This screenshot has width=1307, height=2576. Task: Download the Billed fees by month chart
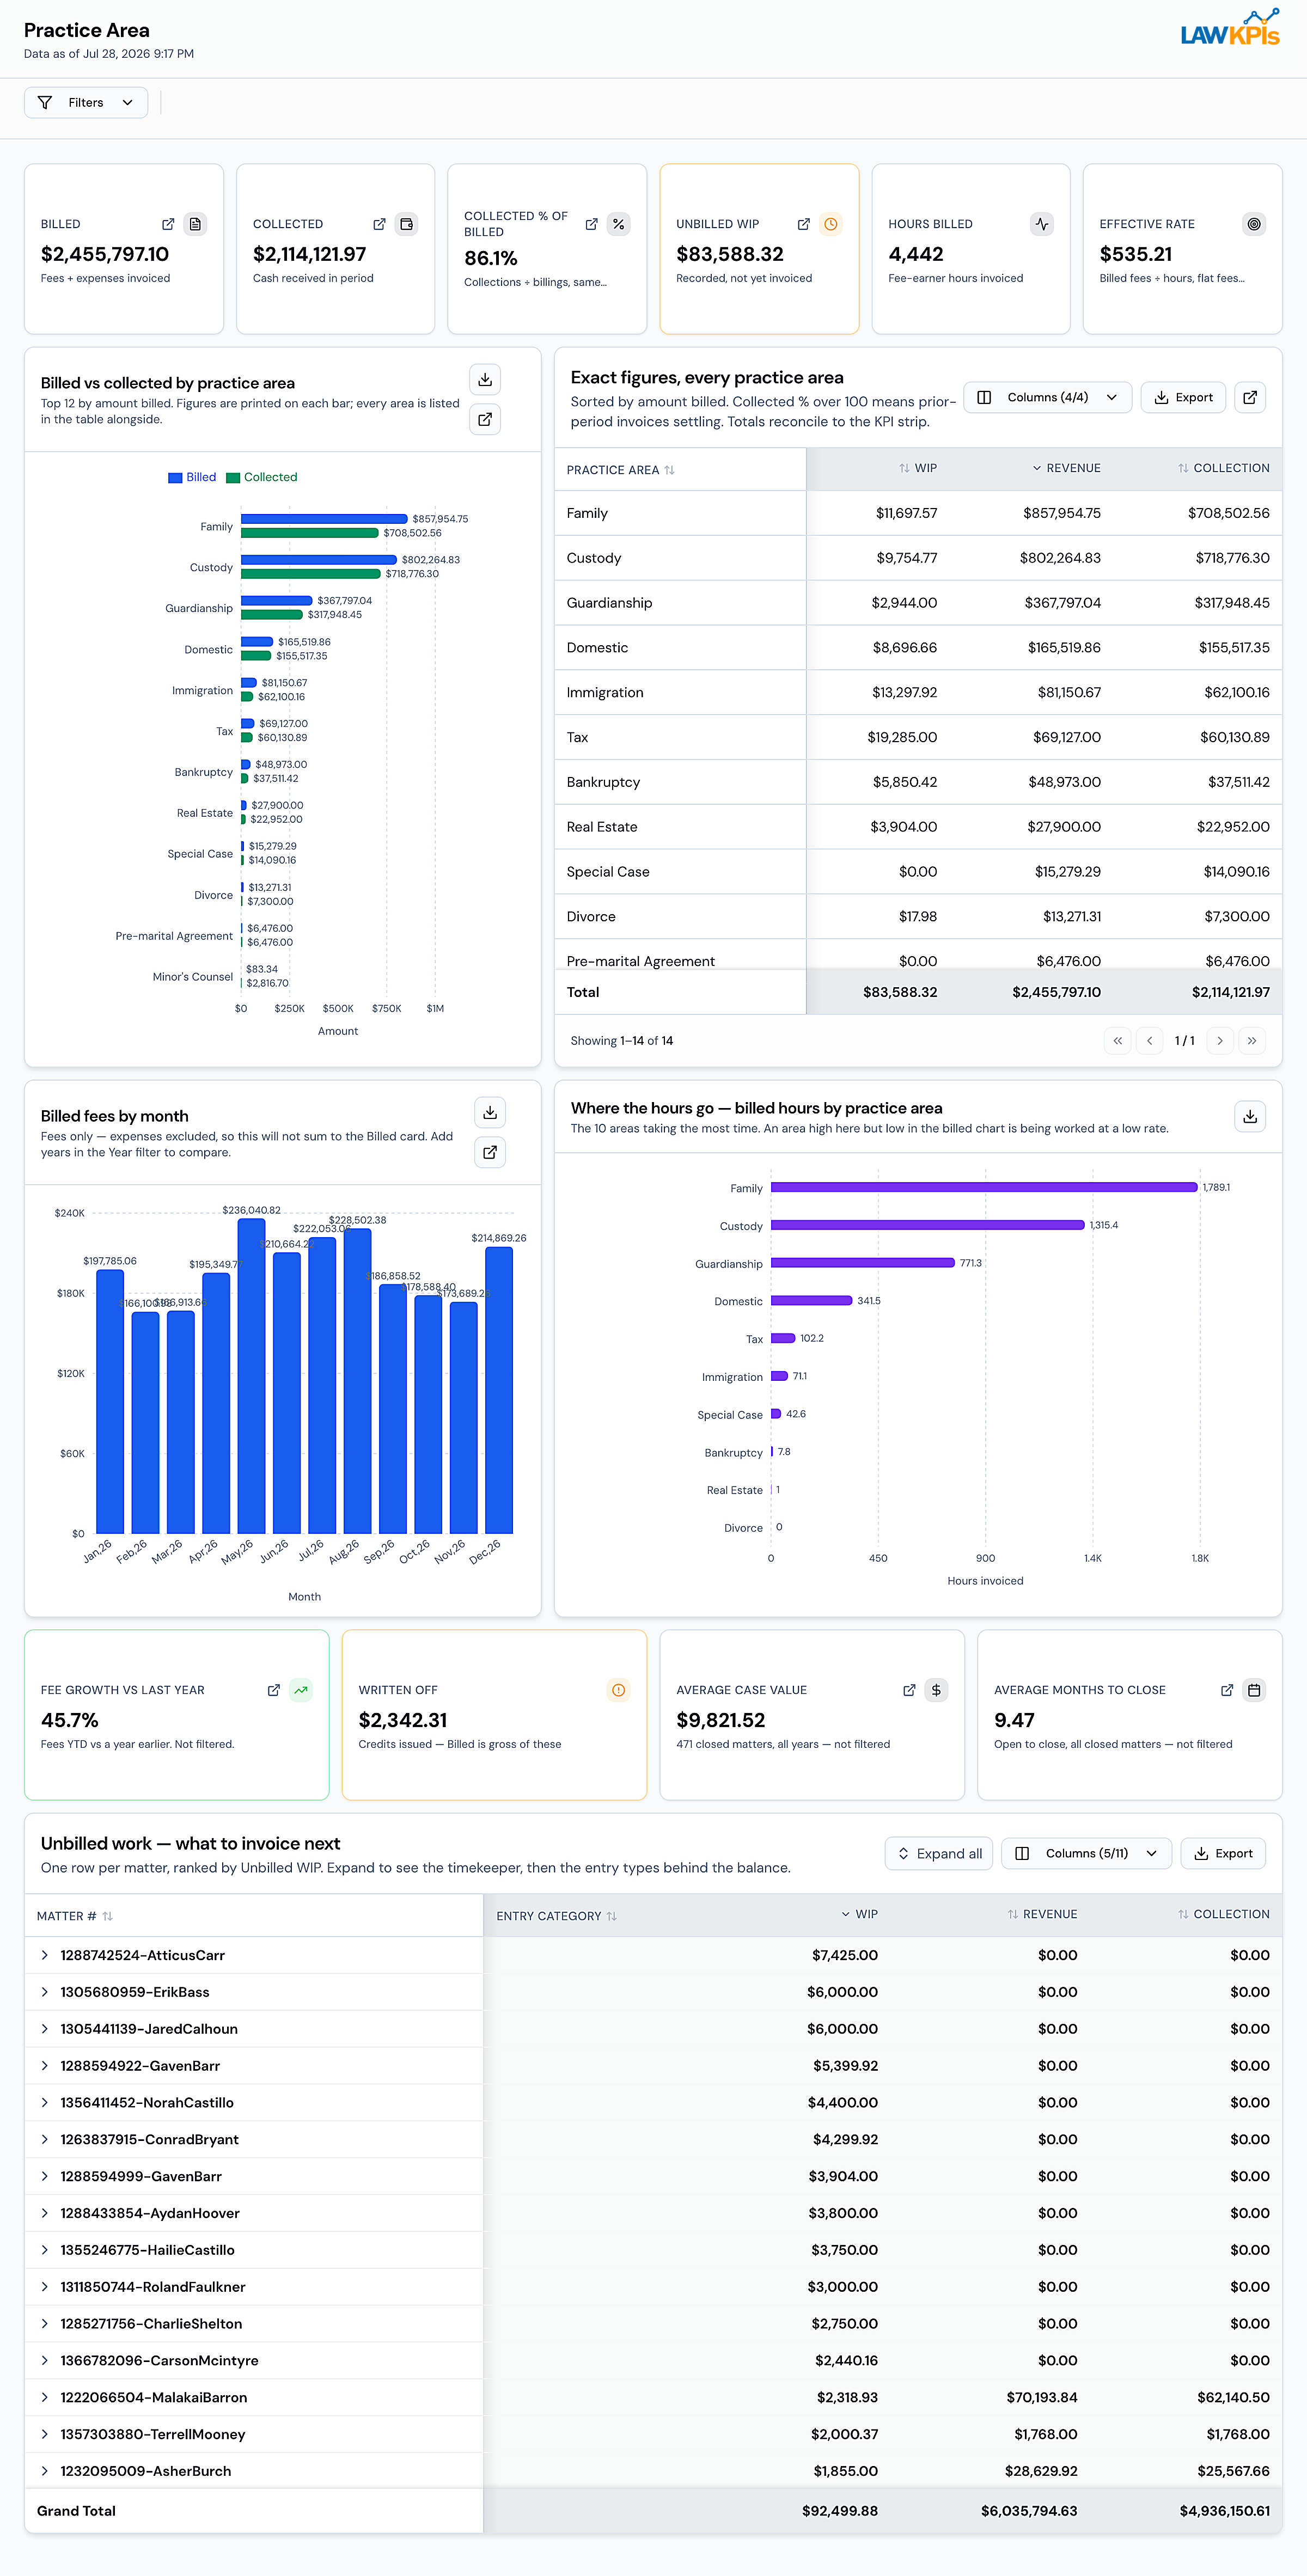[490, 1112]
